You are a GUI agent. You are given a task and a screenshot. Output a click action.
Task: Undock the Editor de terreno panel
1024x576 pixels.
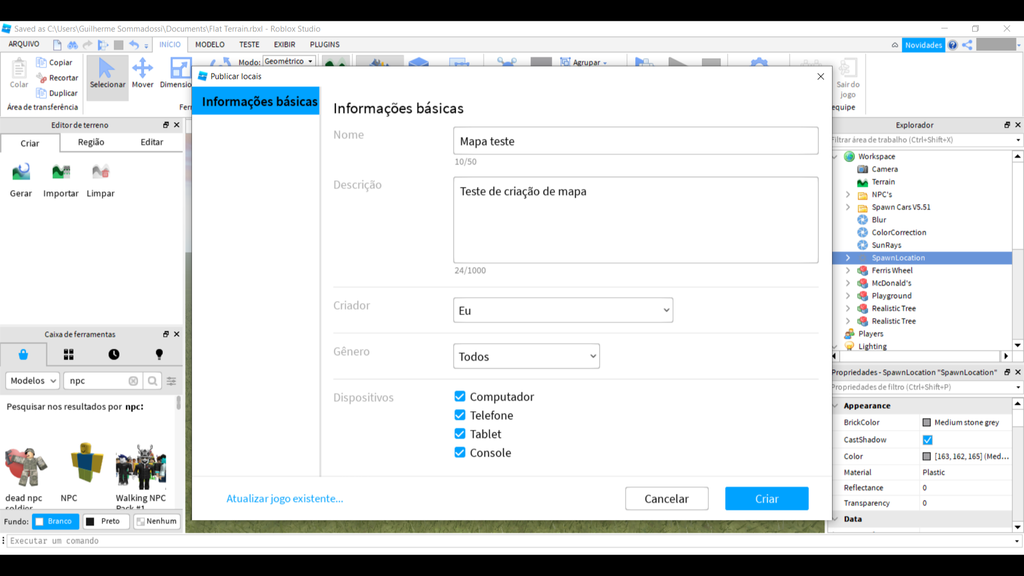coord(166,125)
